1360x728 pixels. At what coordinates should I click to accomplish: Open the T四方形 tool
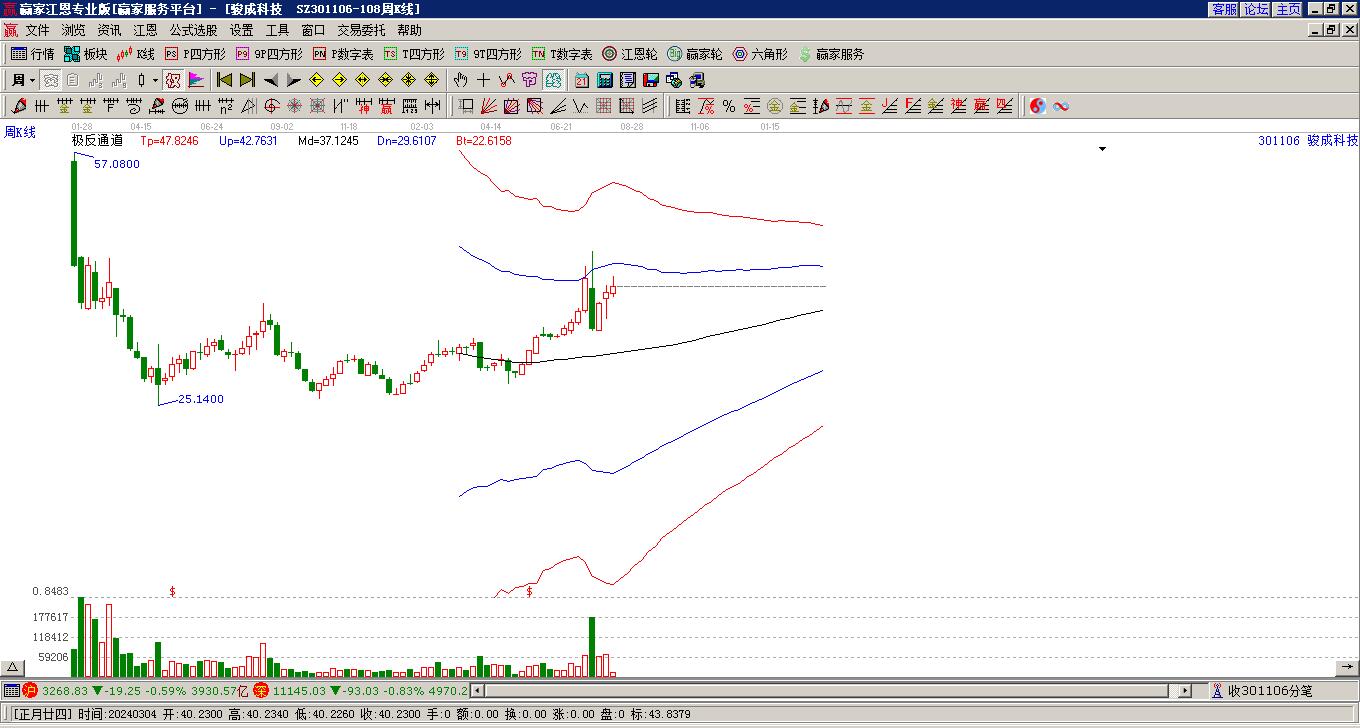[414, 54]
